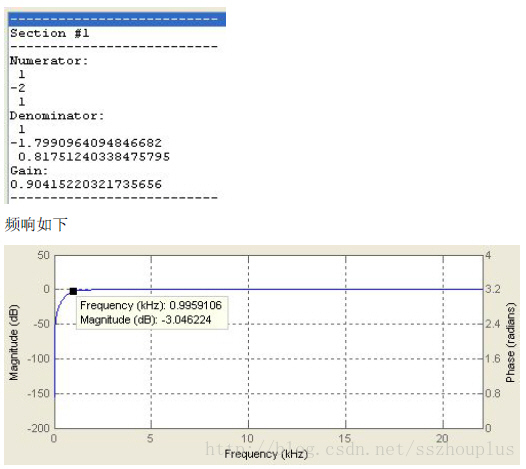This screenshot has height=469, width=526.
Task: Click the 'Numerator:' label
Action: click(49, 61)
